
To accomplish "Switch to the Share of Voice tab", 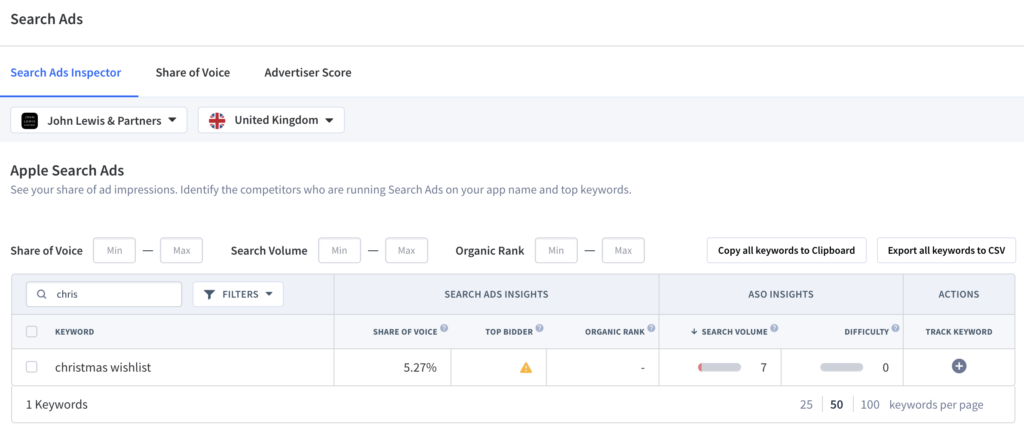I will tap(193, 73).
